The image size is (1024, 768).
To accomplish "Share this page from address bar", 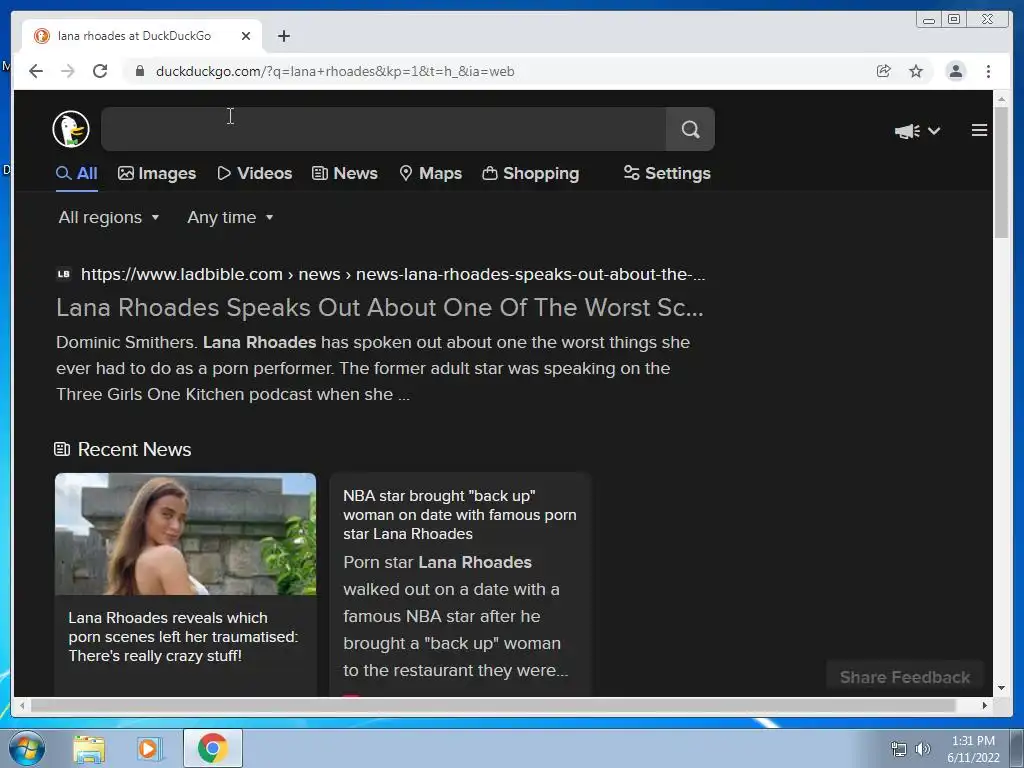I will [x=883, y=71].
